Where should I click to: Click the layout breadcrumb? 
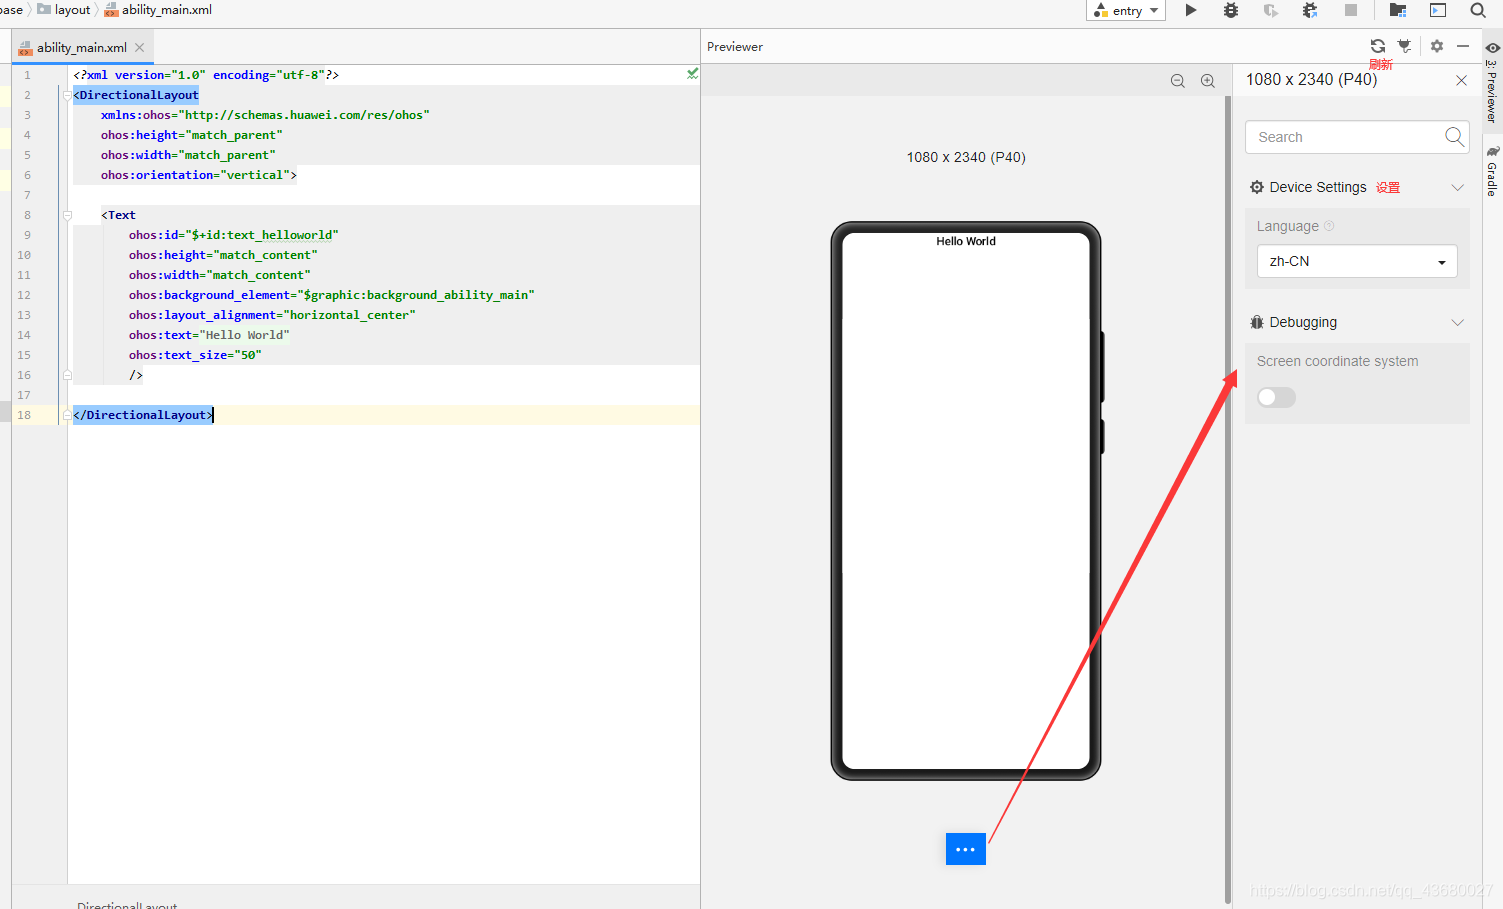[64, 9]
